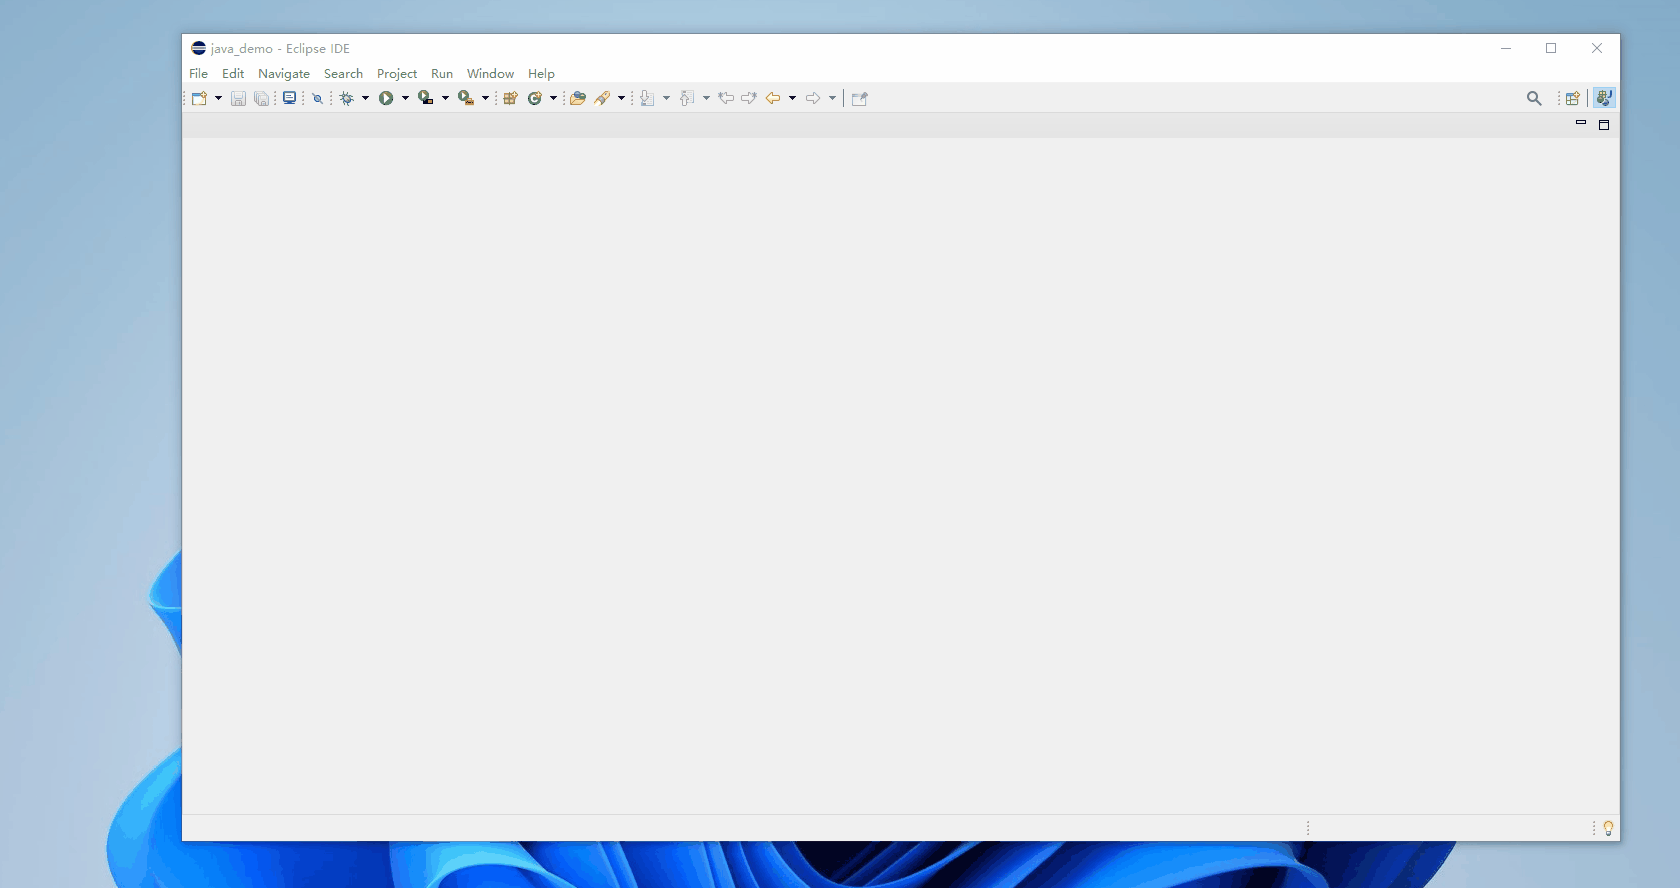Viewport: 1680px width, 888px height.
Task: Open the New wizard dropdown arrow
Action: 218,98
